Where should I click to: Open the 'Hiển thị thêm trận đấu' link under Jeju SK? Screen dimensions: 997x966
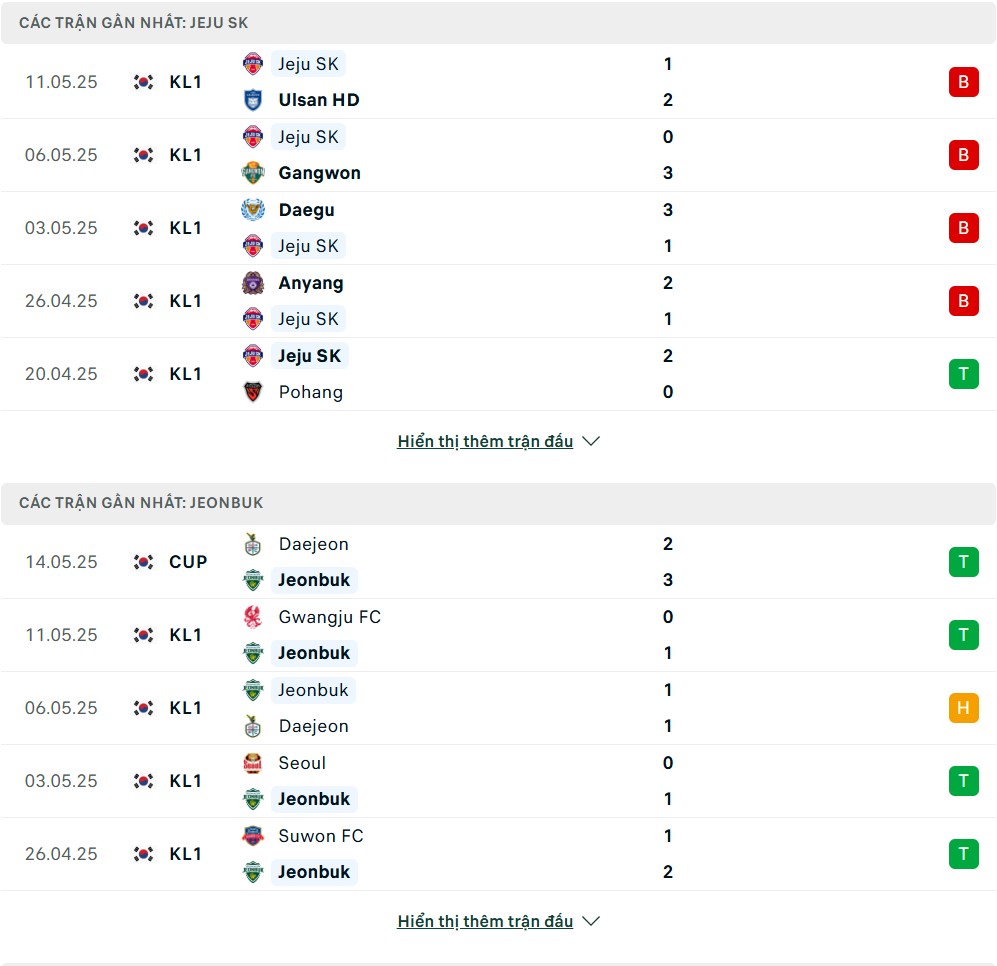[485, 441]
